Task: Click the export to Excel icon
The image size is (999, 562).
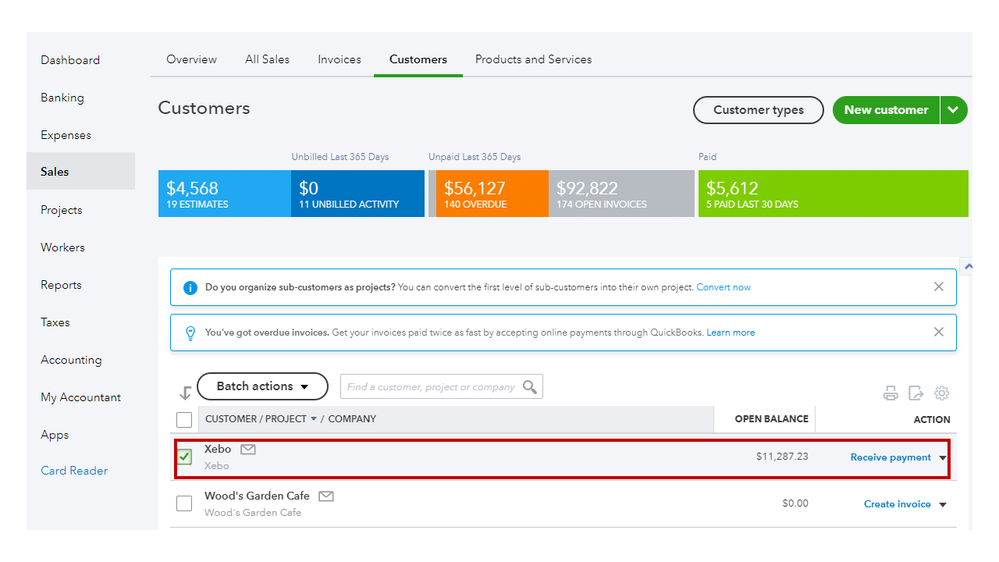Action: 915,394
